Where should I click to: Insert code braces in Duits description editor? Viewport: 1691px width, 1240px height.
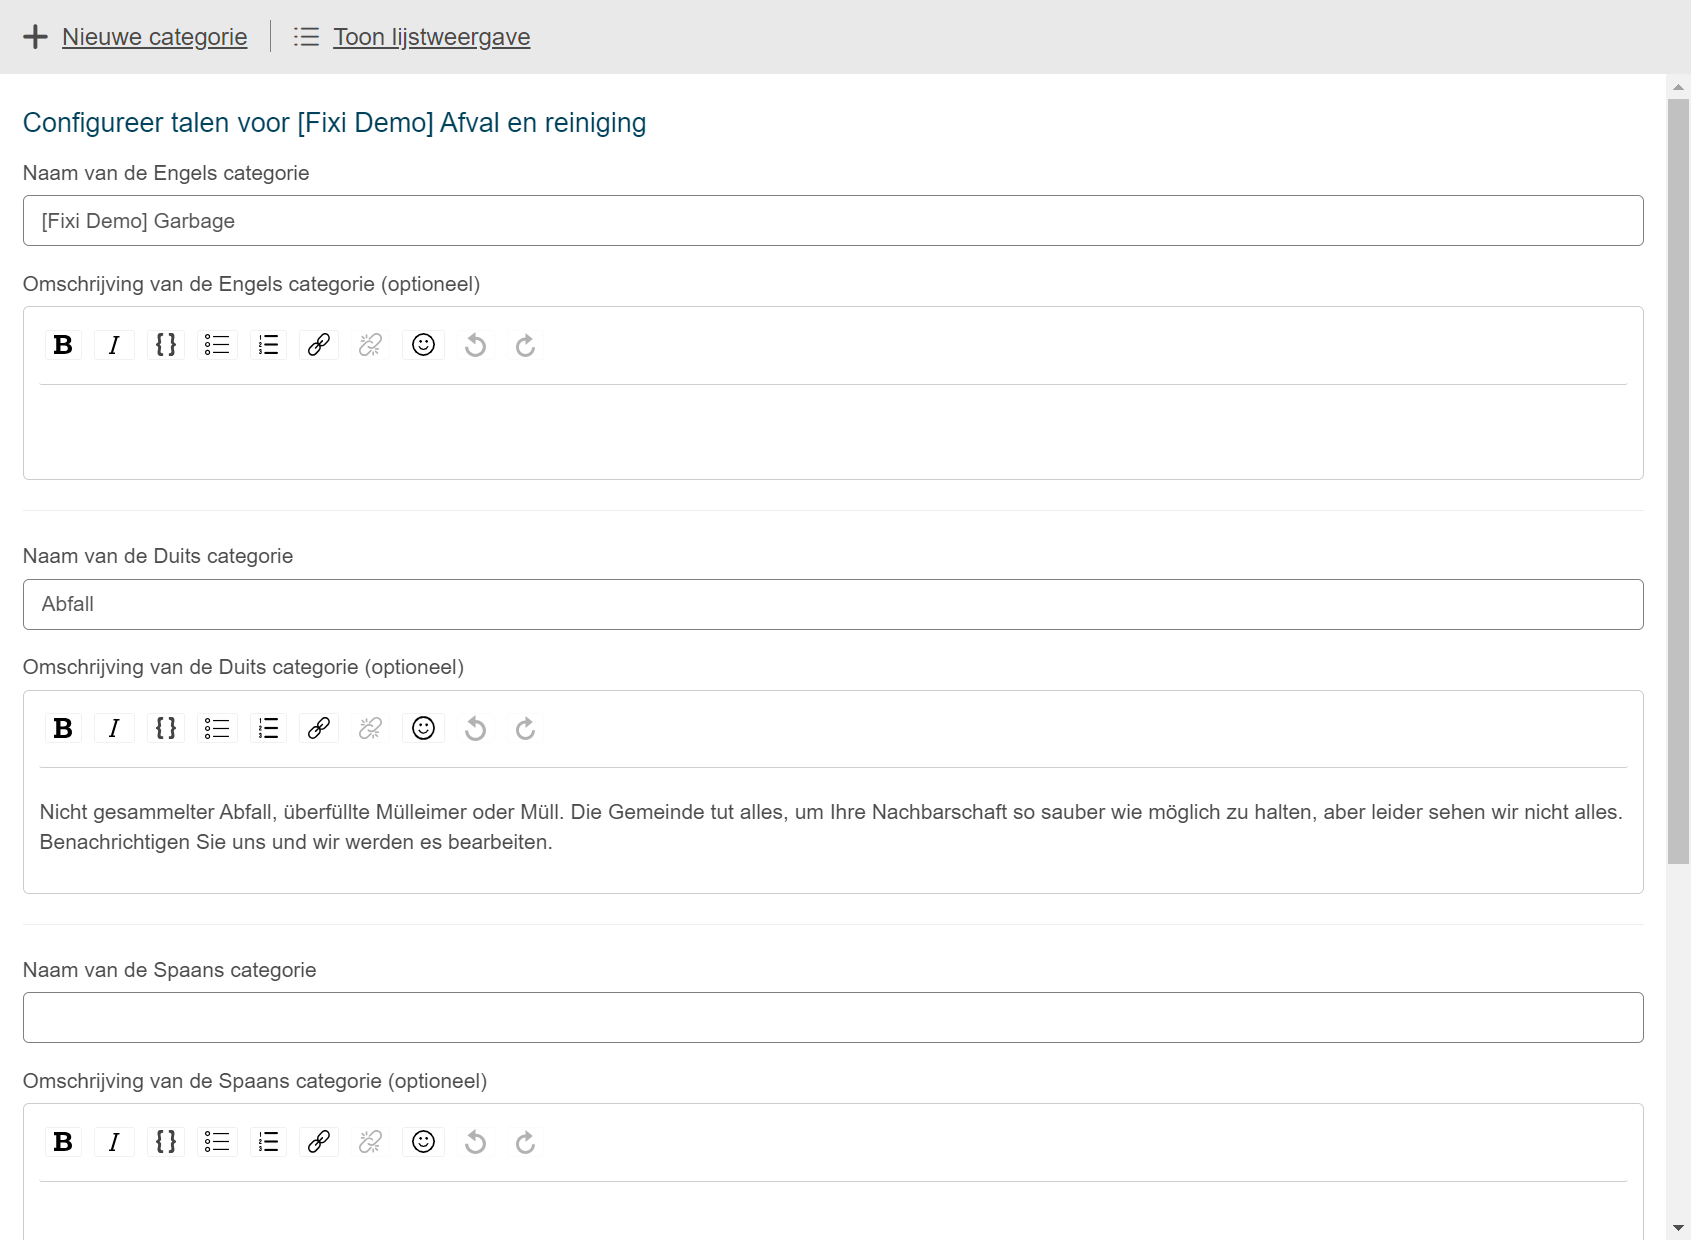click(166, 728)
